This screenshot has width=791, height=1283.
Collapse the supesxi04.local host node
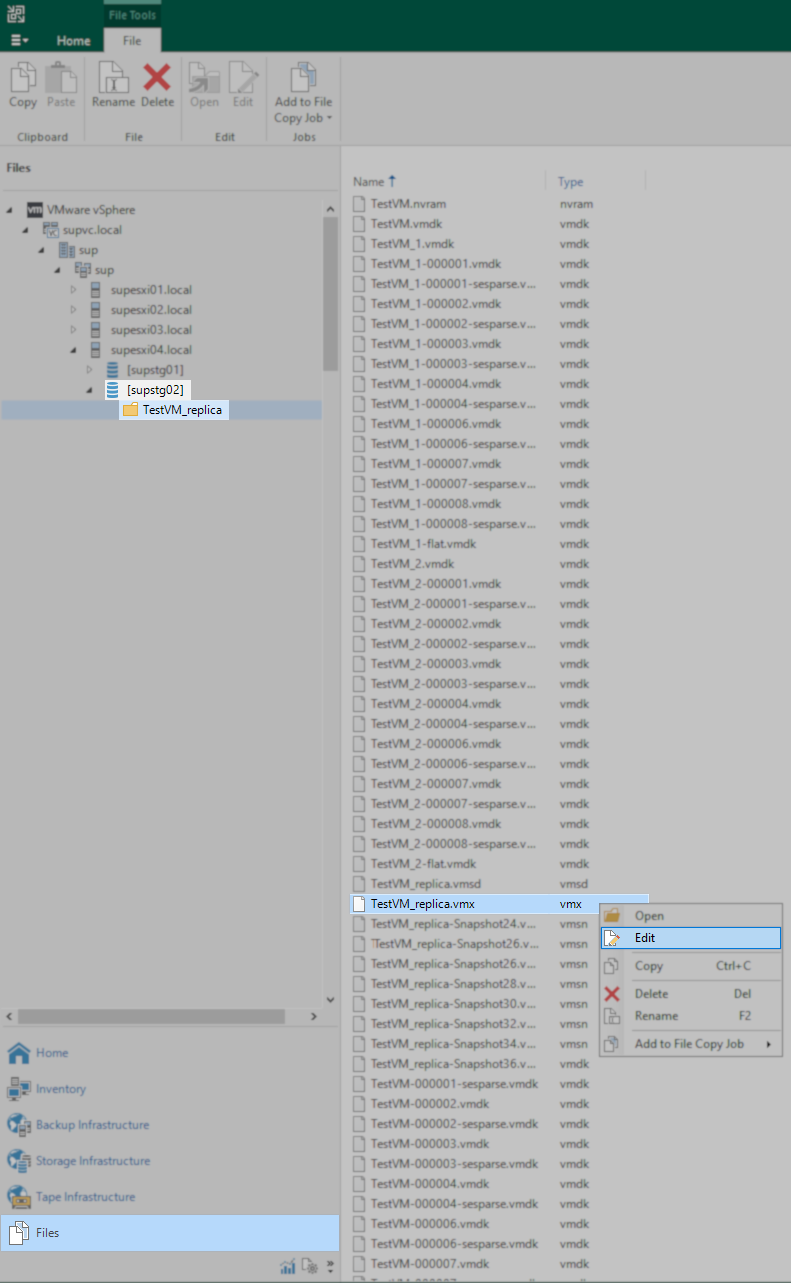pos(73,350)
